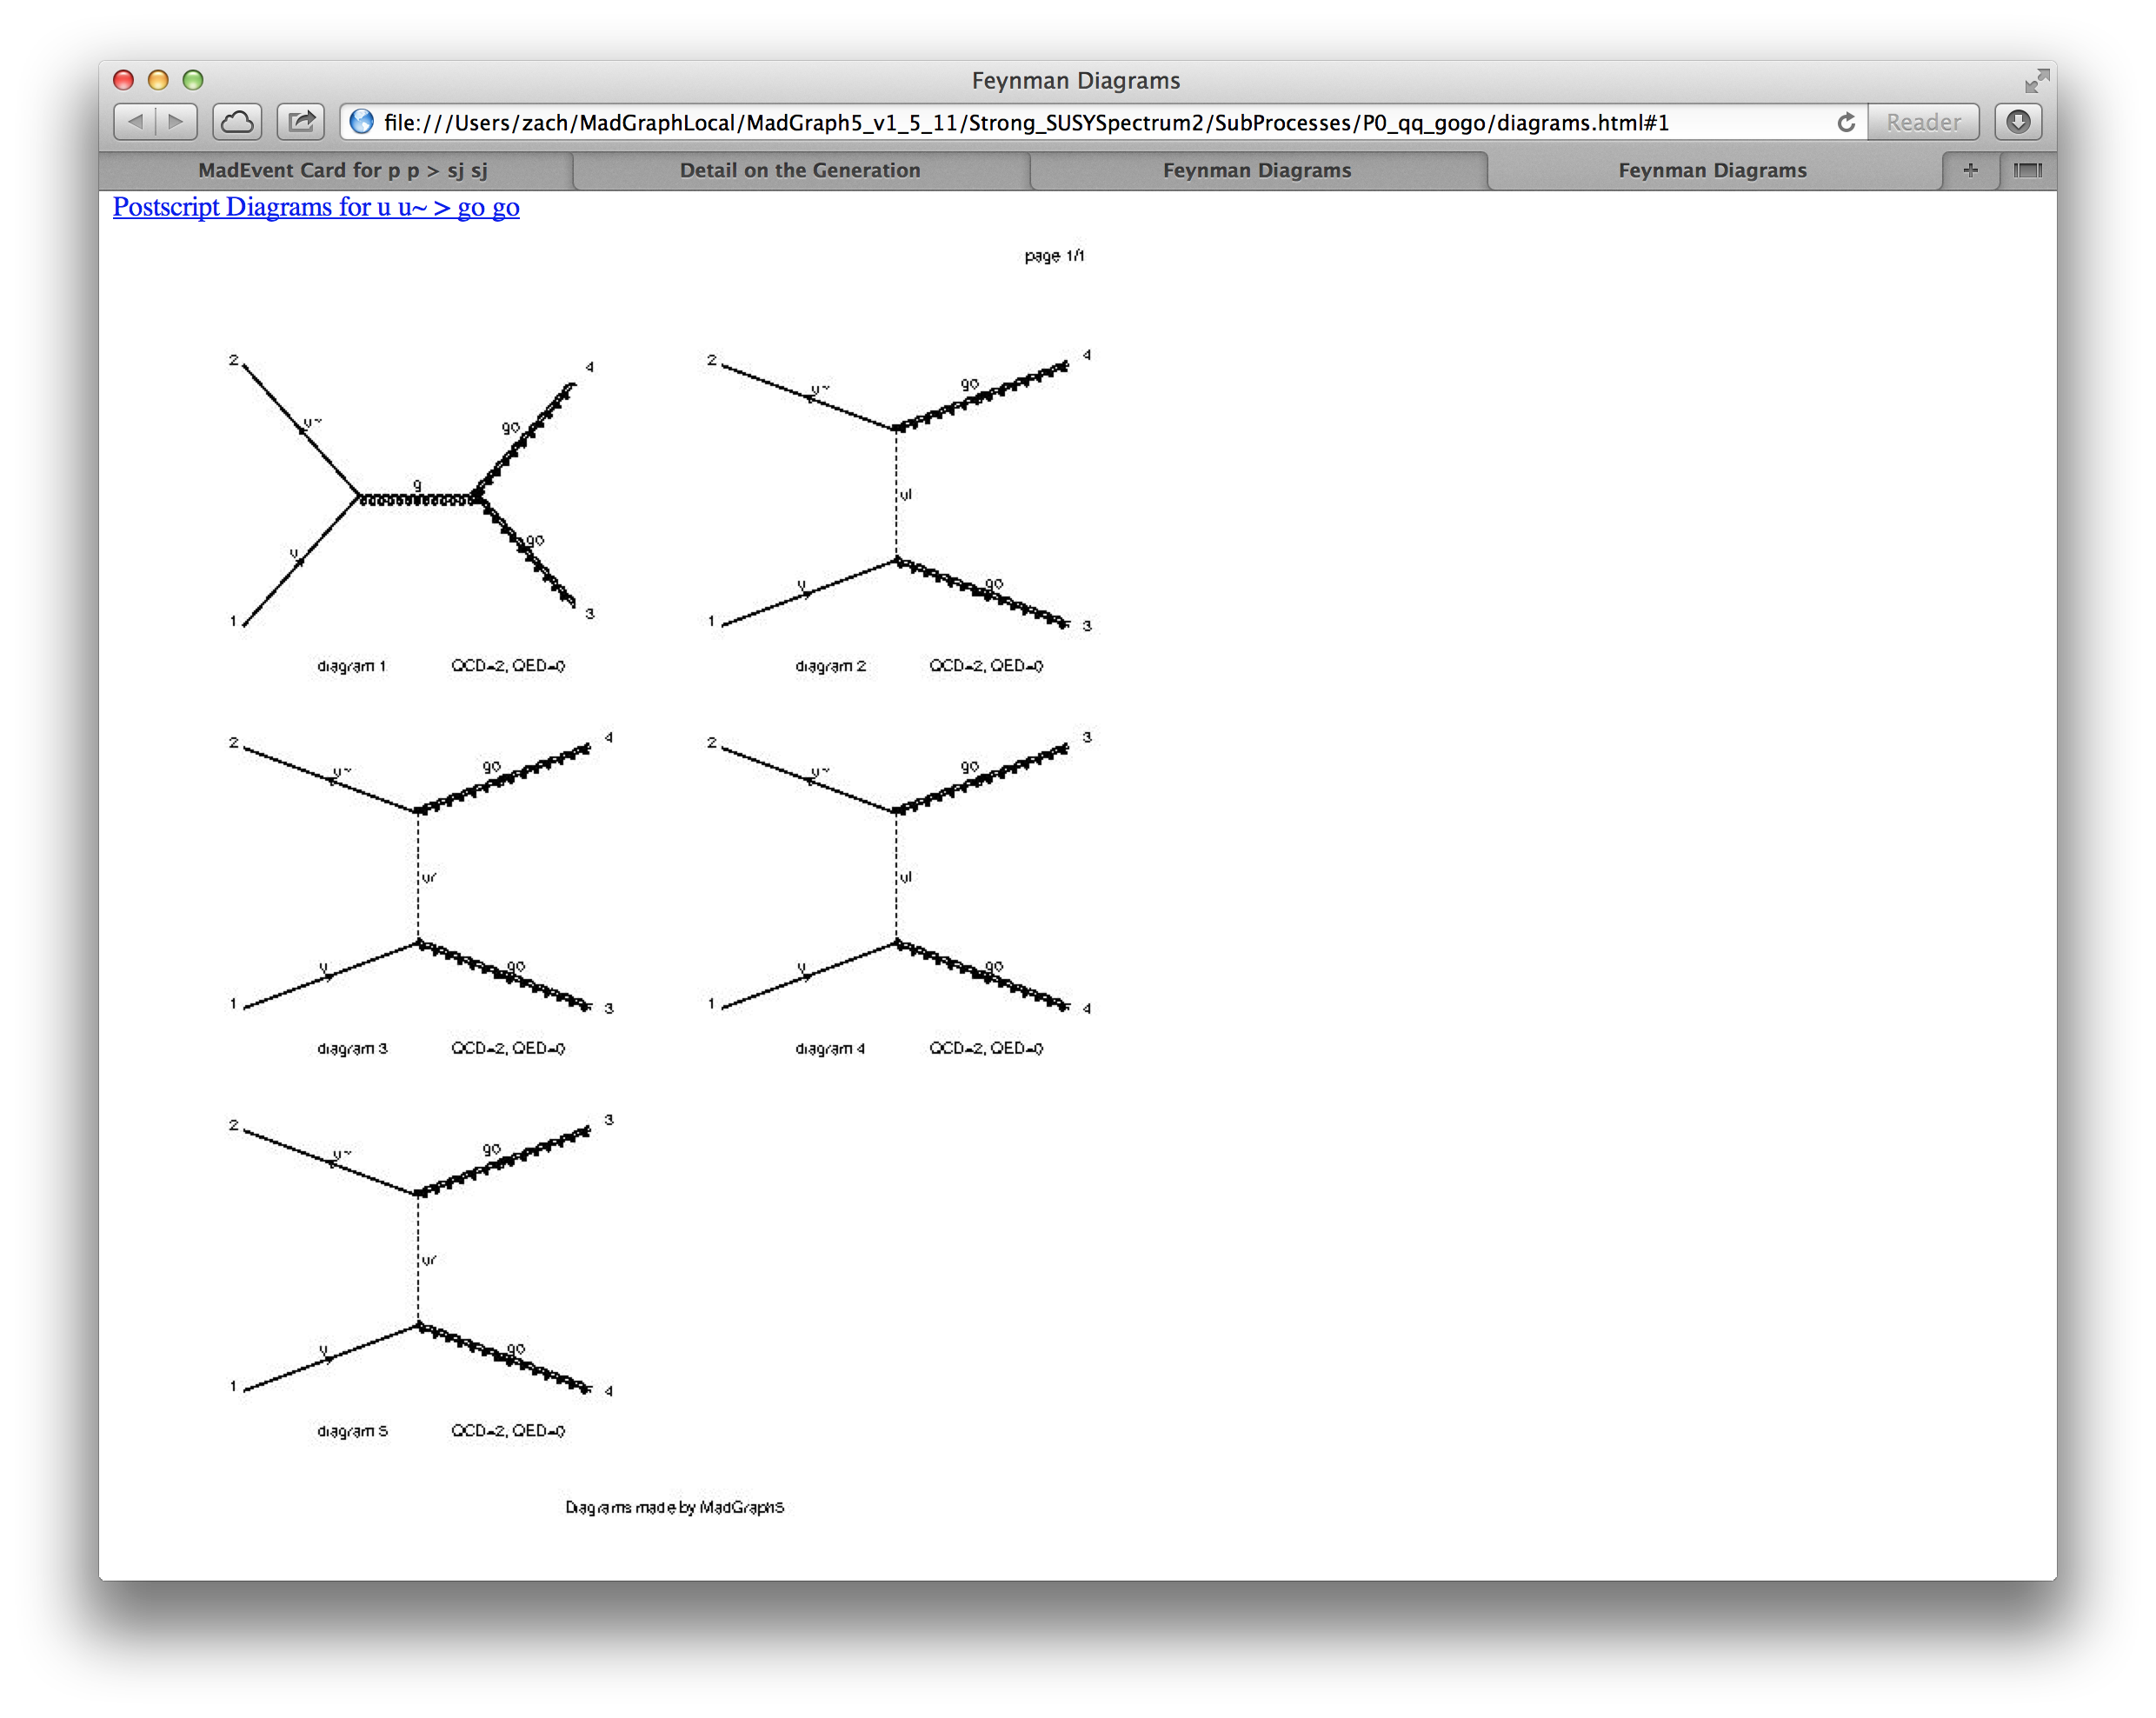Select the last Feynman Diagrams tab
Viewport: 2156px width, 1718px height.
[1711, 170]
